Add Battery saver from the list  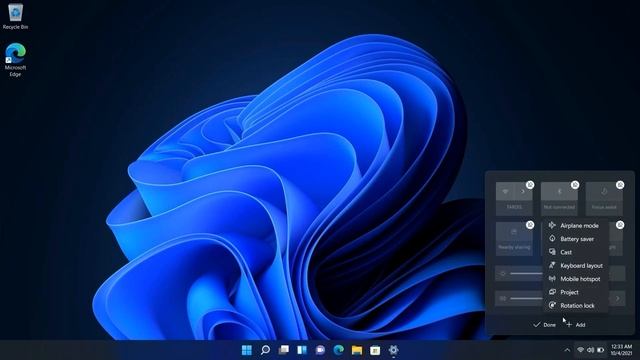(x=576, y=239)
